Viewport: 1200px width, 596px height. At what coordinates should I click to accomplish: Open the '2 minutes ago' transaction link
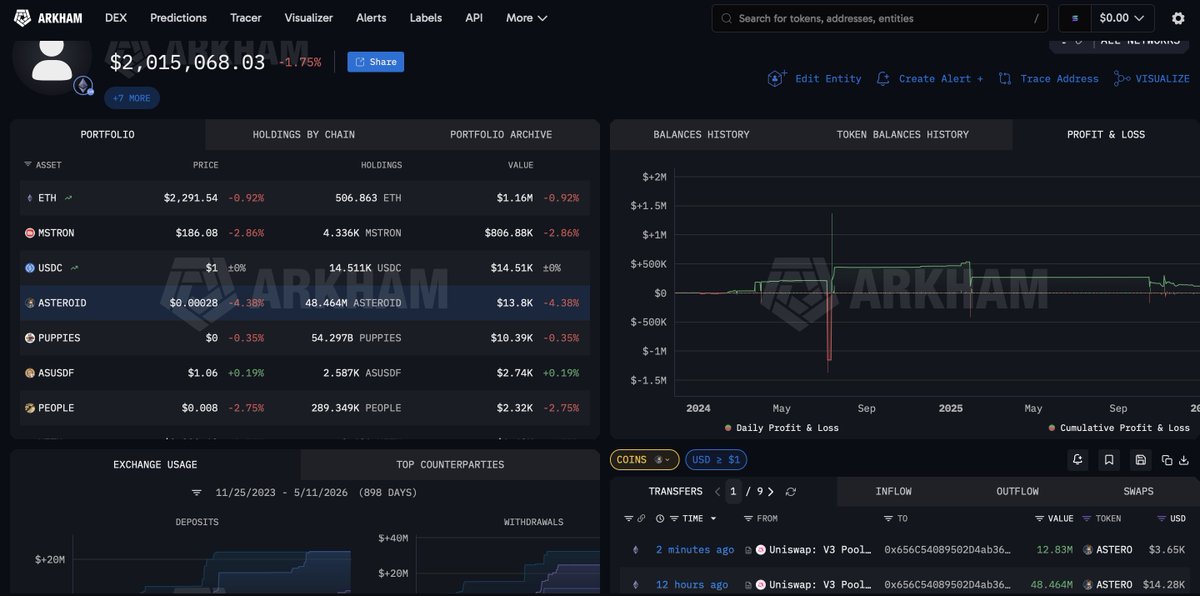(695, 550)
